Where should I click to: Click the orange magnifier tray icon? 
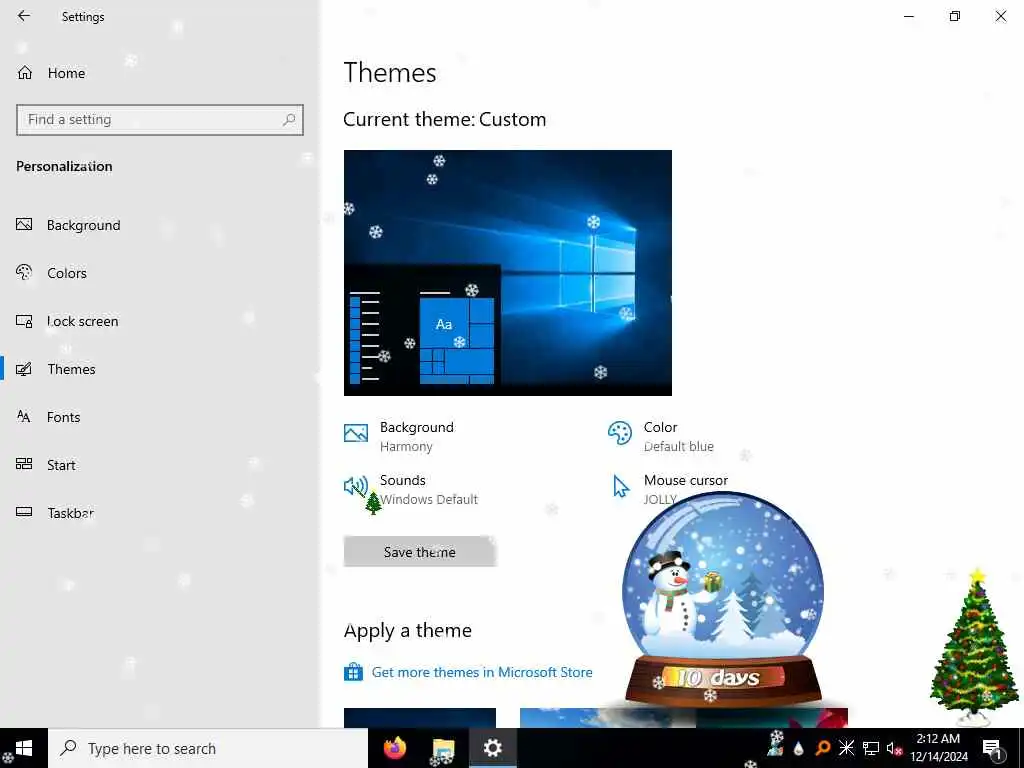tap(822, 748)
